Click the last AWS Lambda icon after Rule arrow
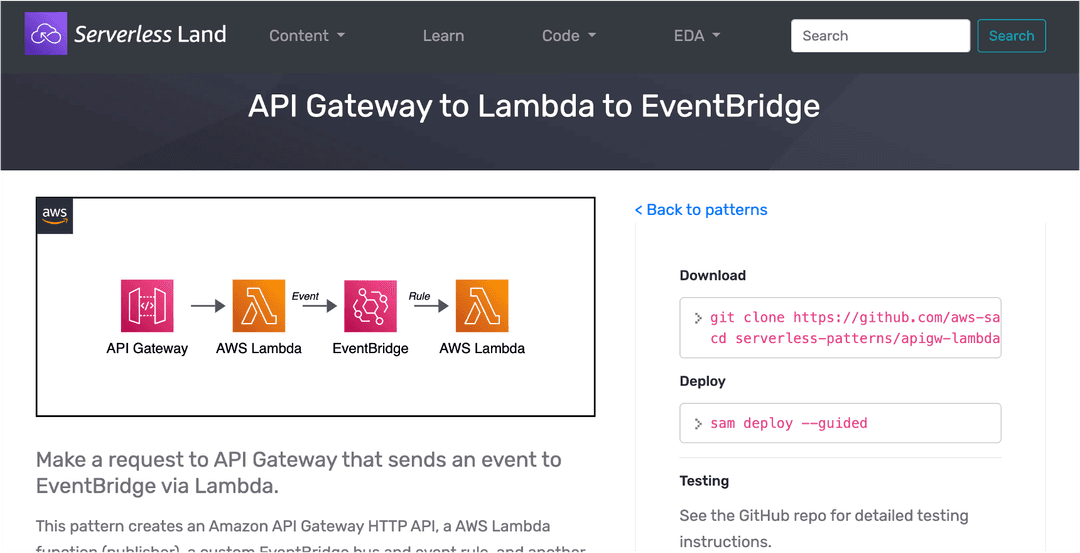Screen dimensions: 1080x553 (x=481, y=306)
